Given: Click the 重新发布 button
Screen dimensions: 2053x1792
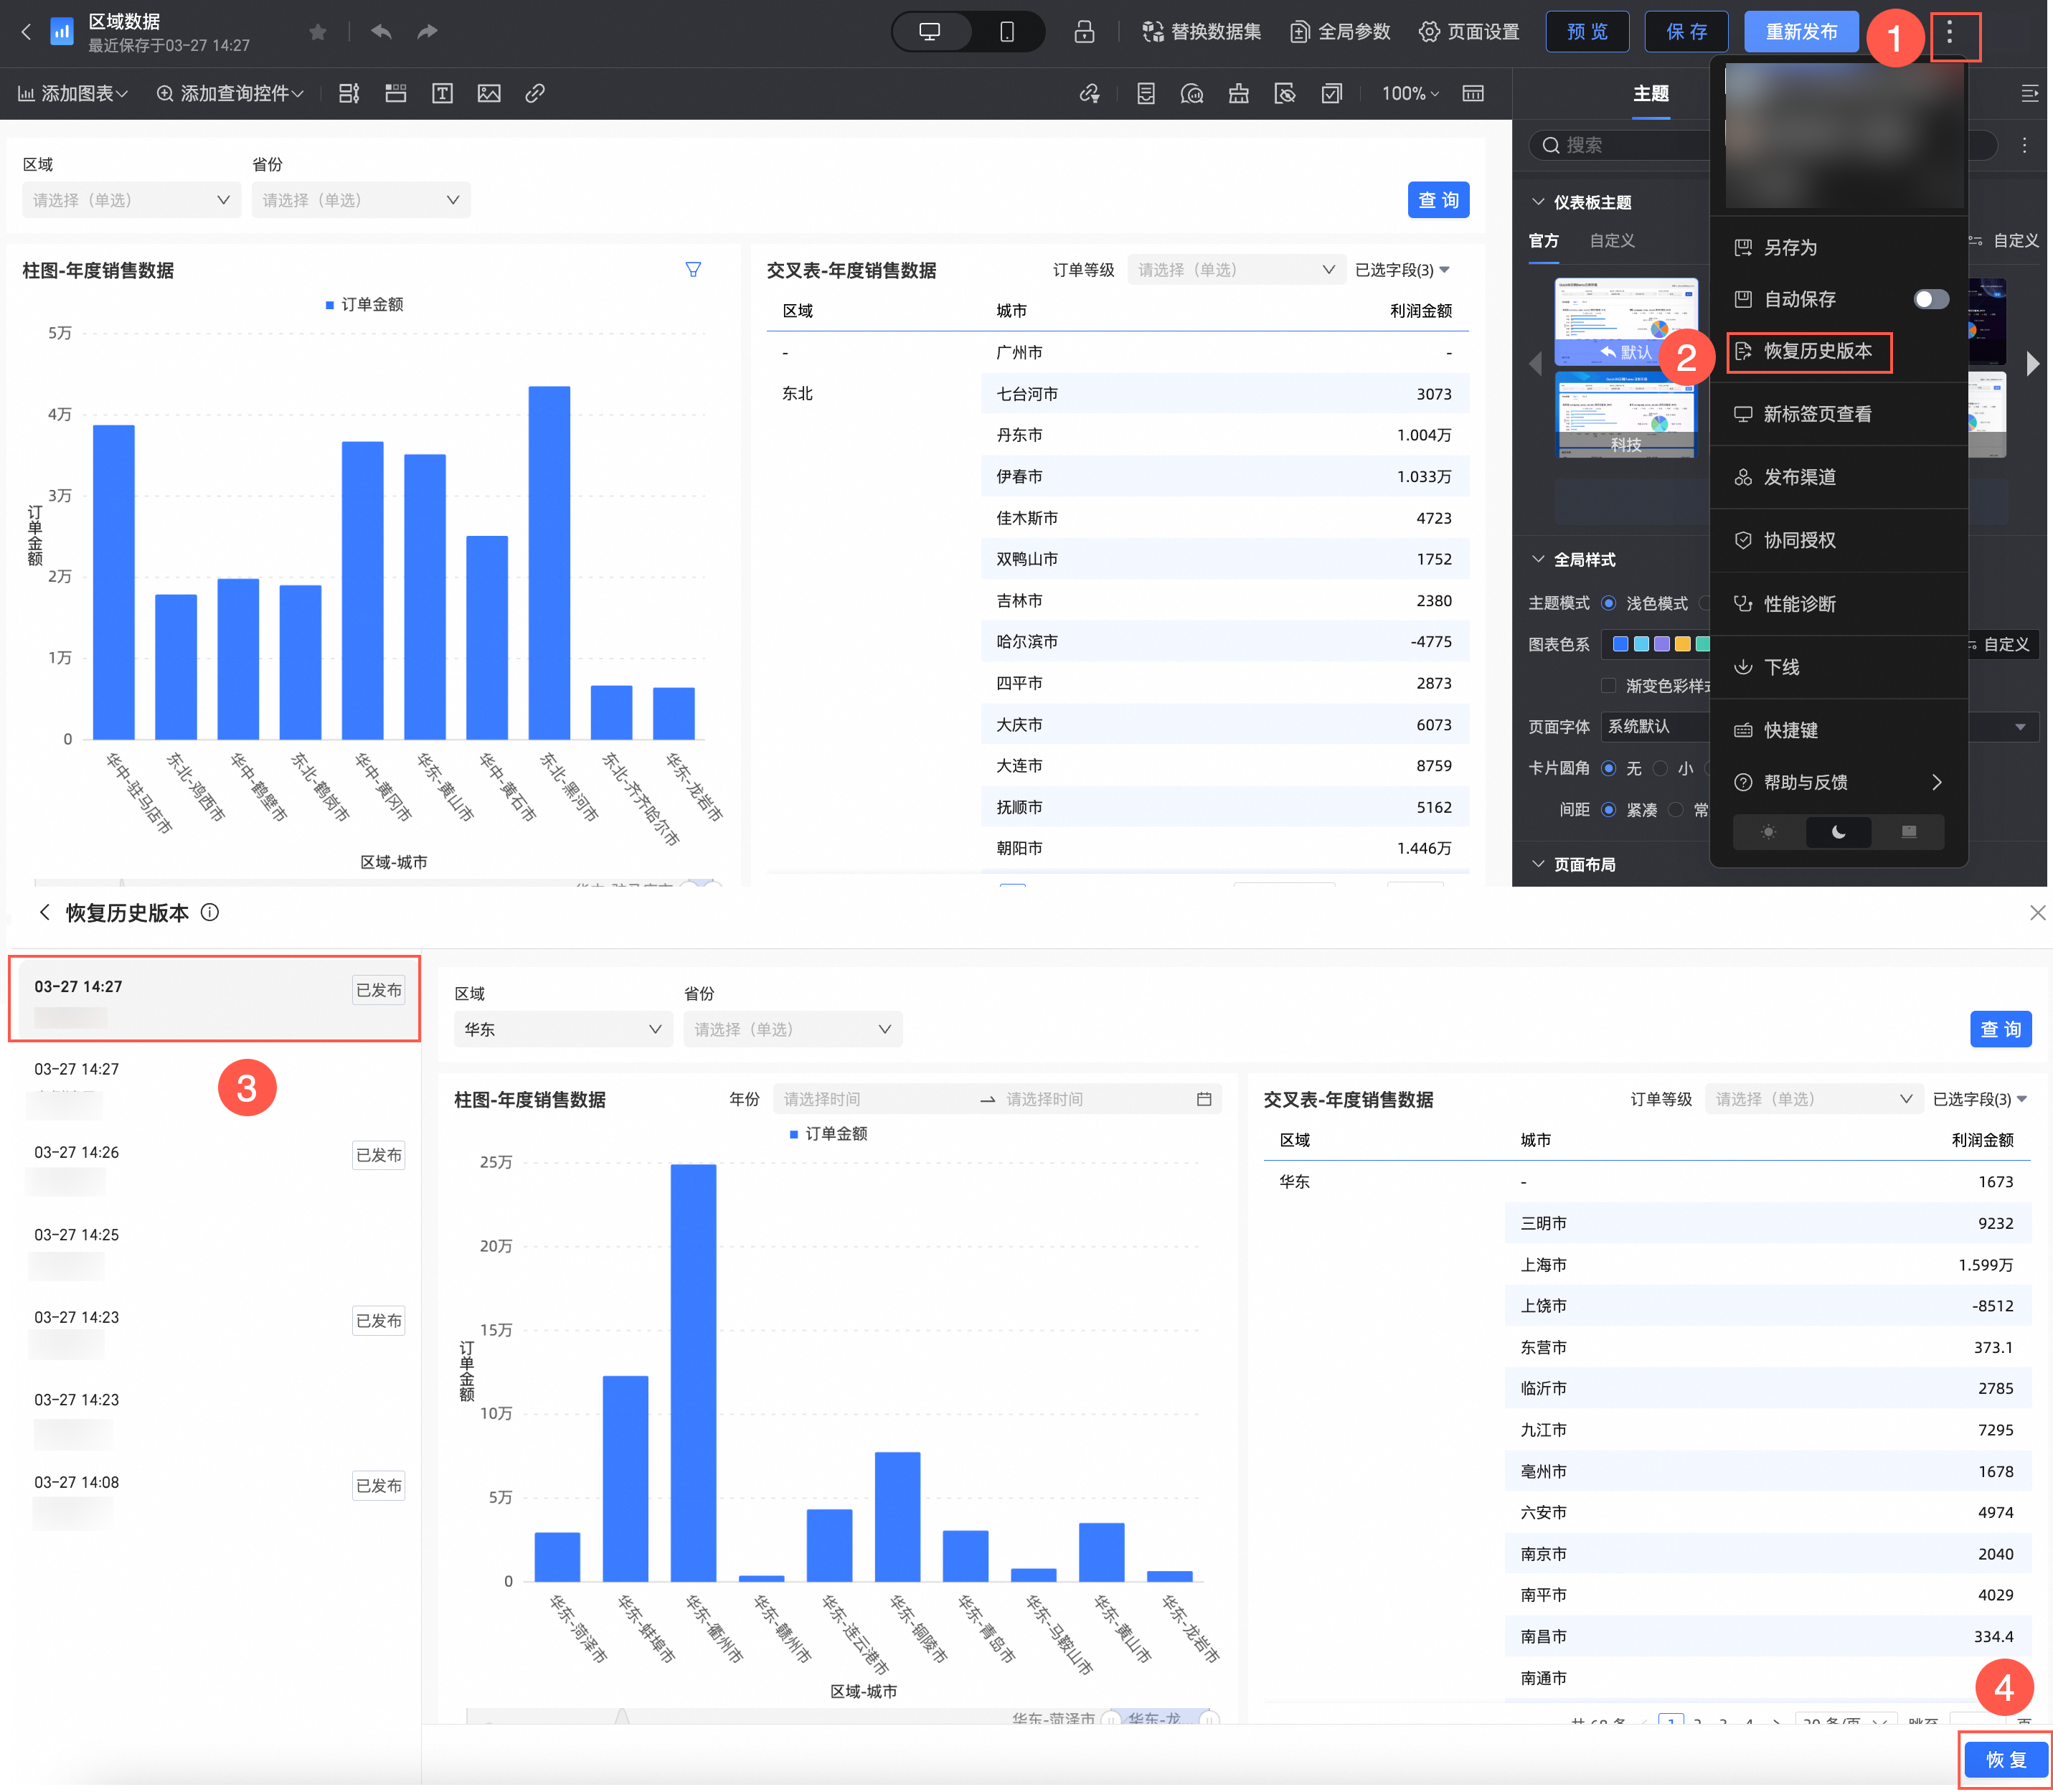Looking at the screenshot, I should pyautogui.click(x=1800, y=32).
